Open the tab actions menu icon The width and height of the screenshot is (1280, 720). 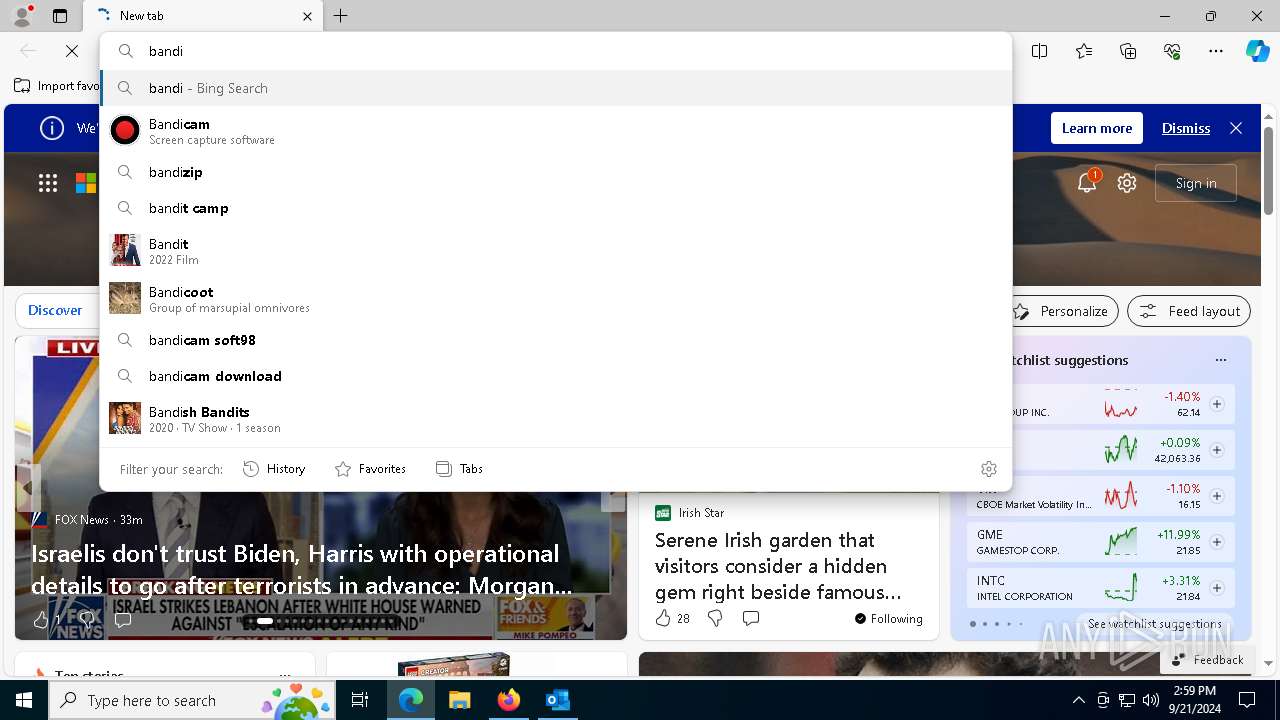(x=60, y=16)
